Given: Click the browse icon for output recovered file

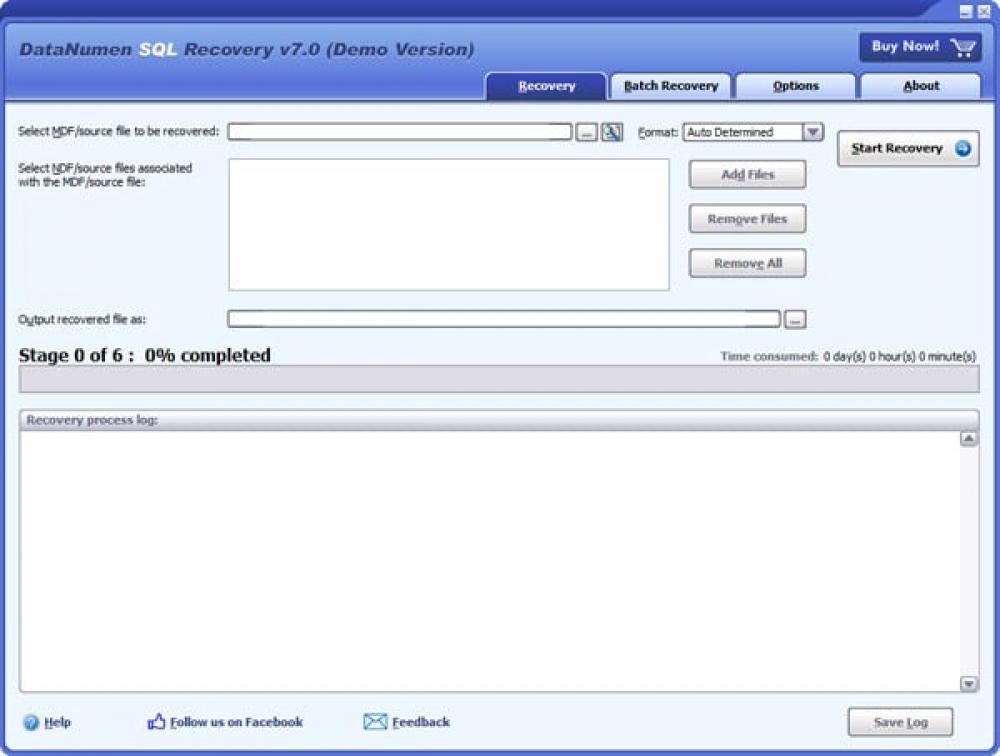Looking at the screenshot, I should click(x=794, y=318).
